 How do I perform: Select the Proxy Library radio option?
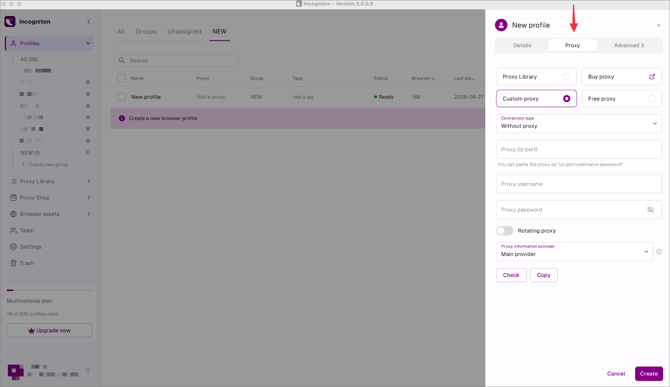pos(566,76)
